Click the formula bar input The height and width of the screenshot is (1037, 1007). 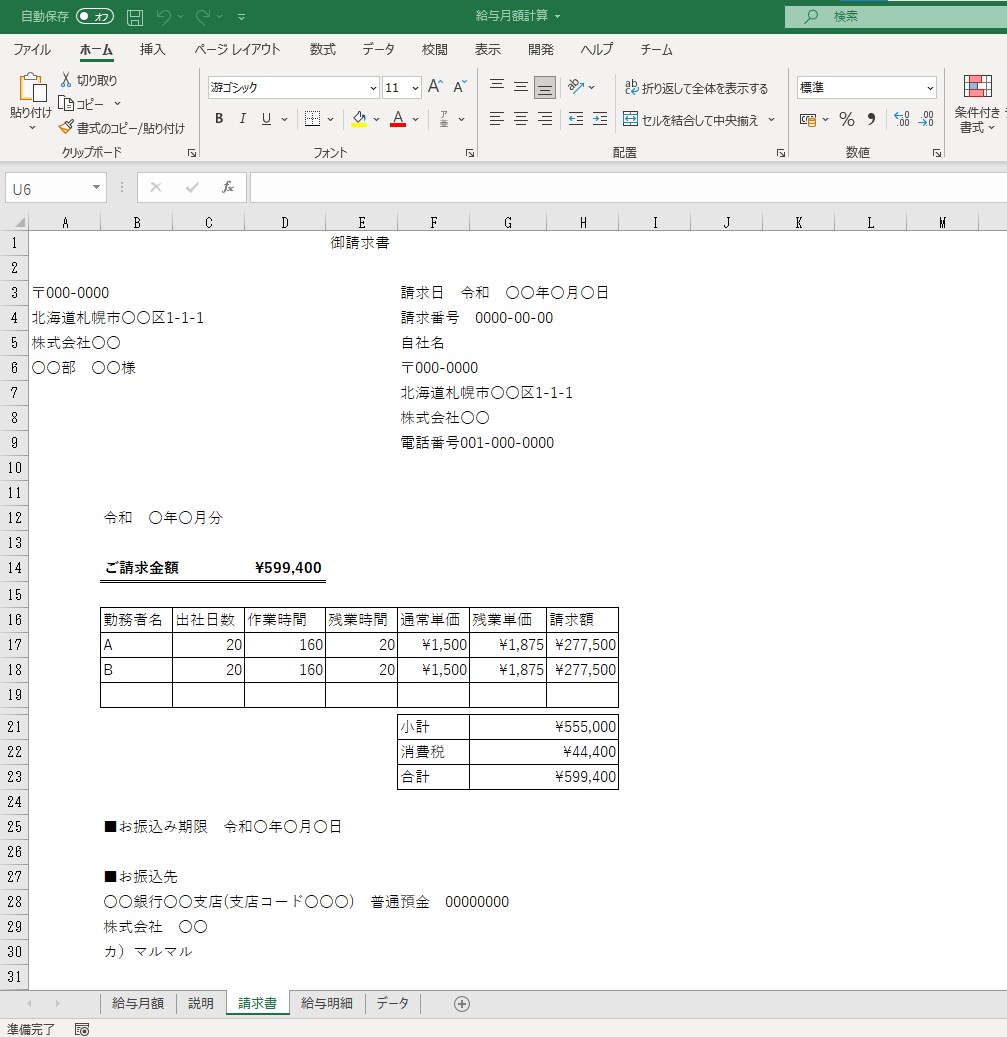click(628, 188)
